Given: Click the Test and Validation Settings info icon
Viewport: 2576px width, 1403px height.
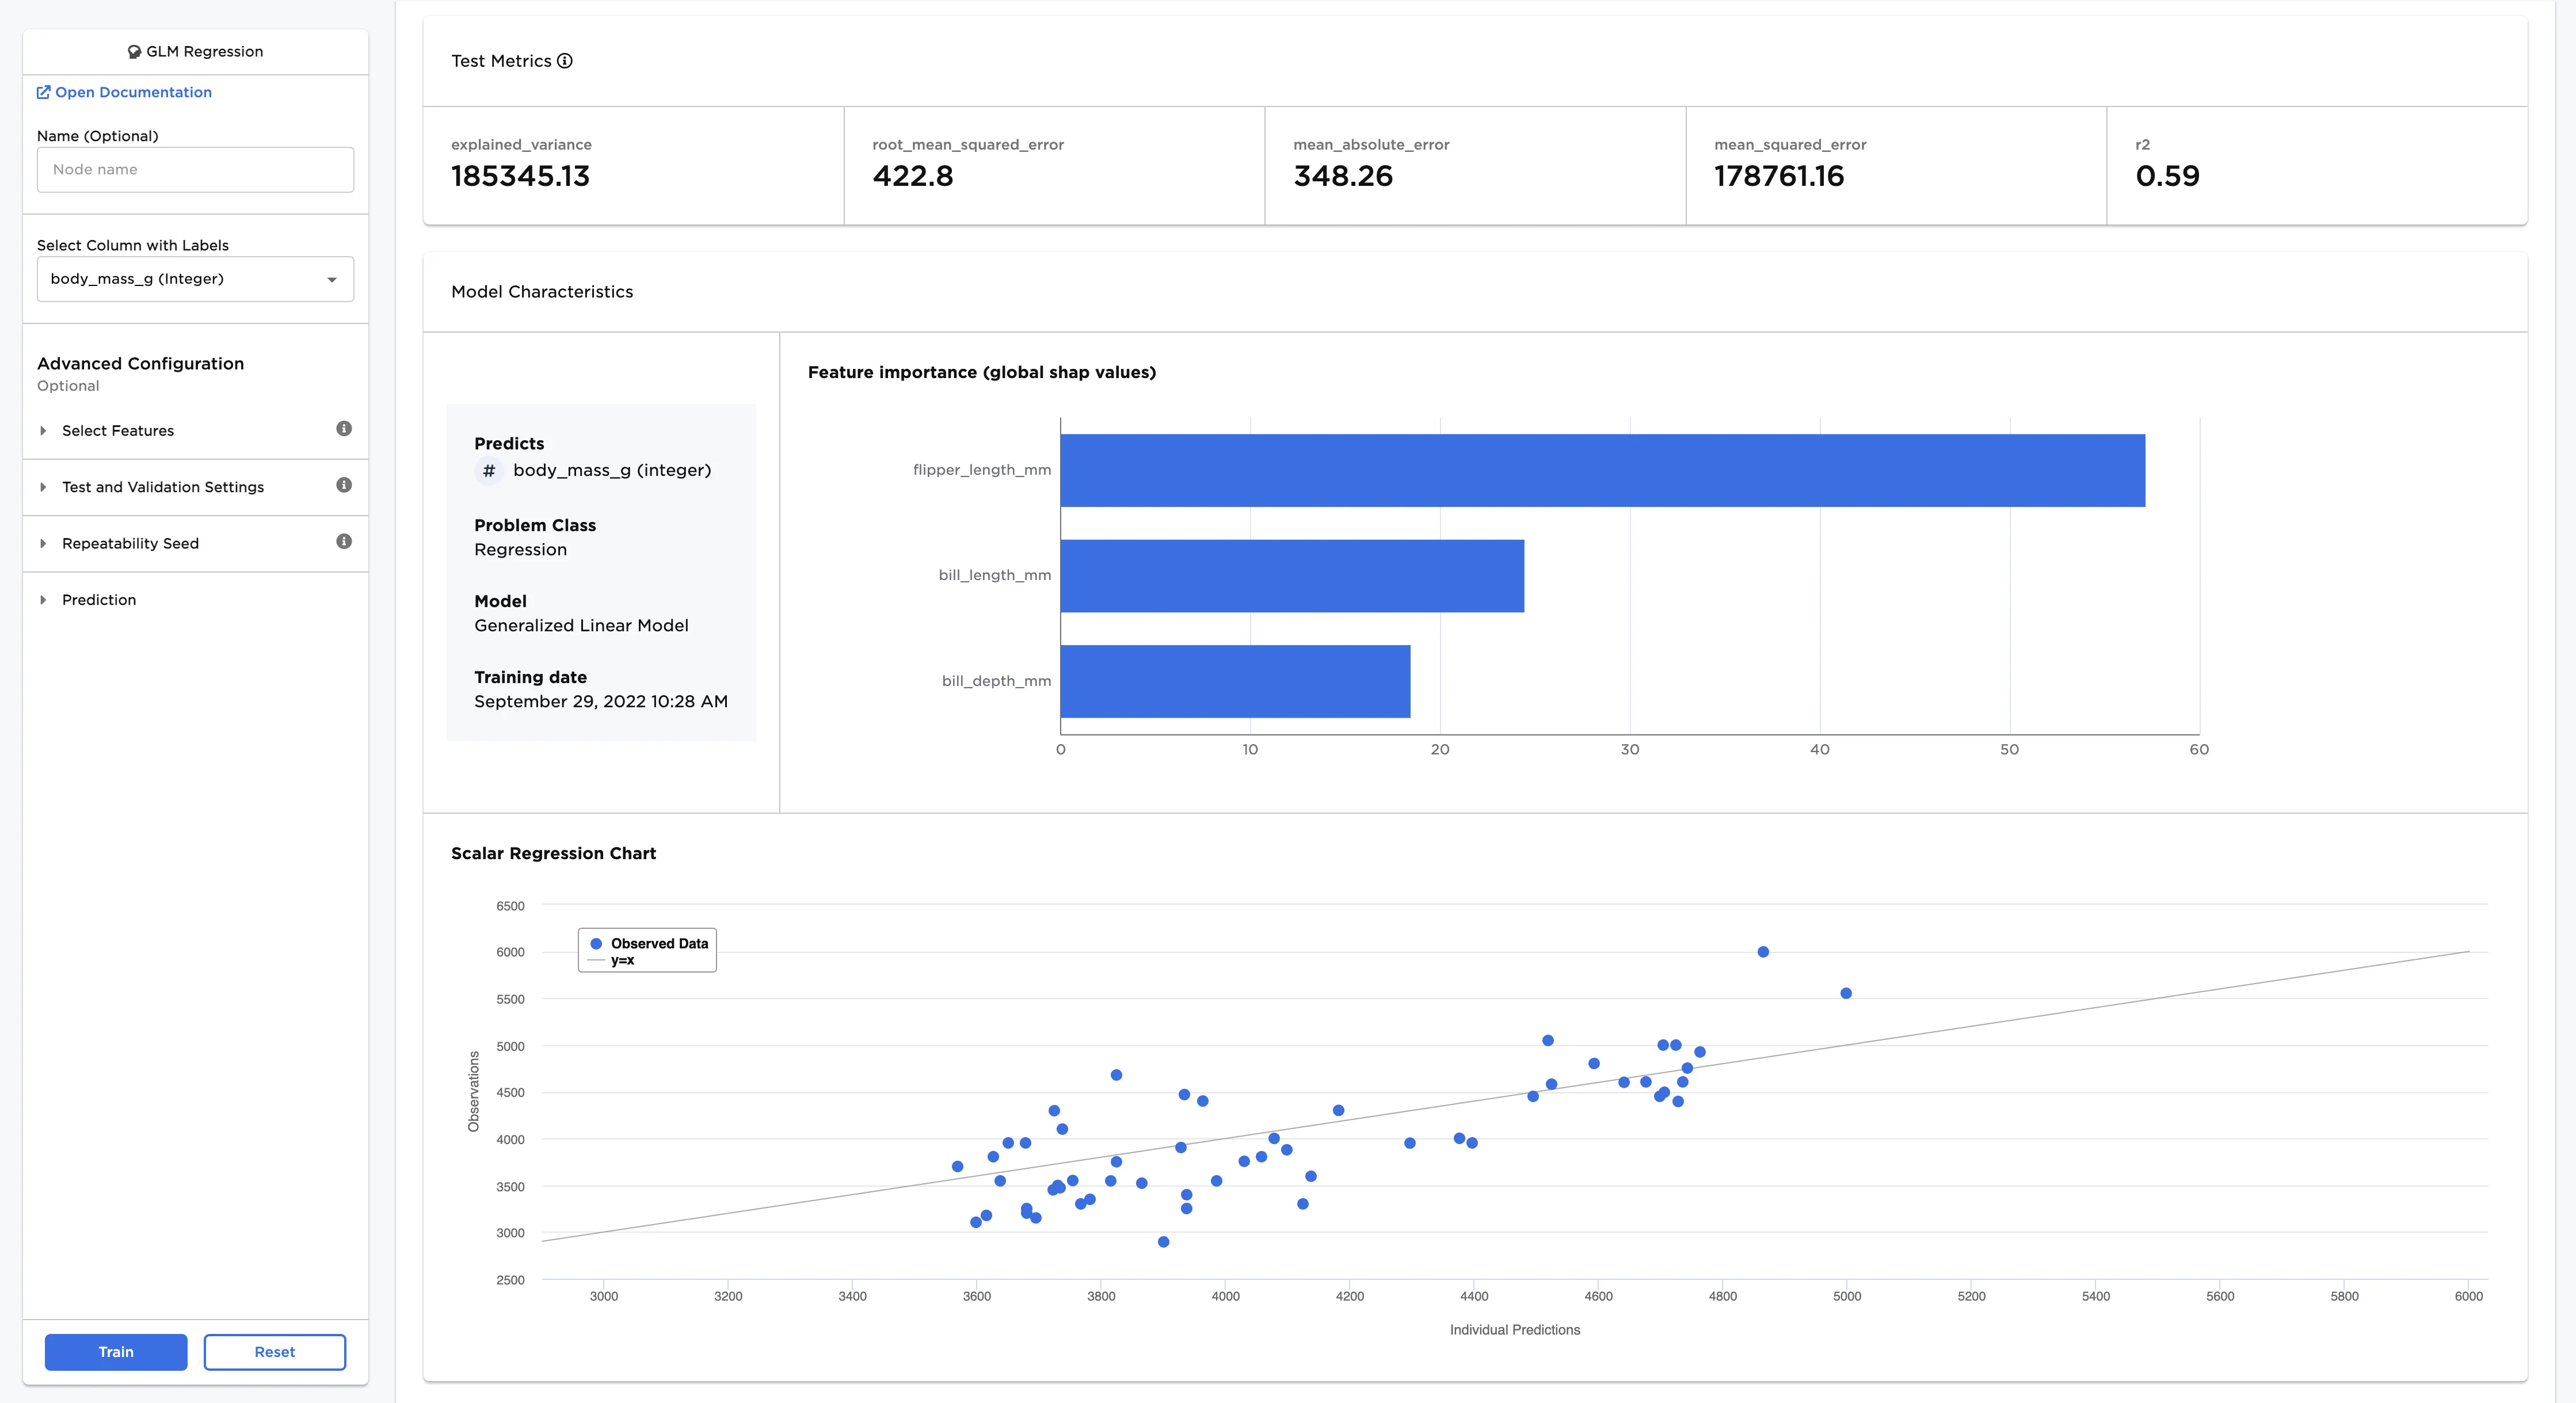Looking at the screenshot, I should point(344,485).
